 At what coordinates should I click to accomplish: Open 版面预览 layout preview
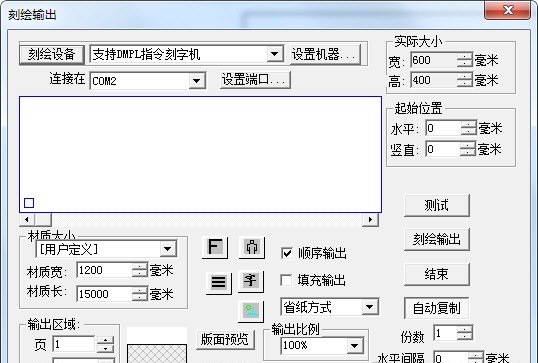pos(225,340)
